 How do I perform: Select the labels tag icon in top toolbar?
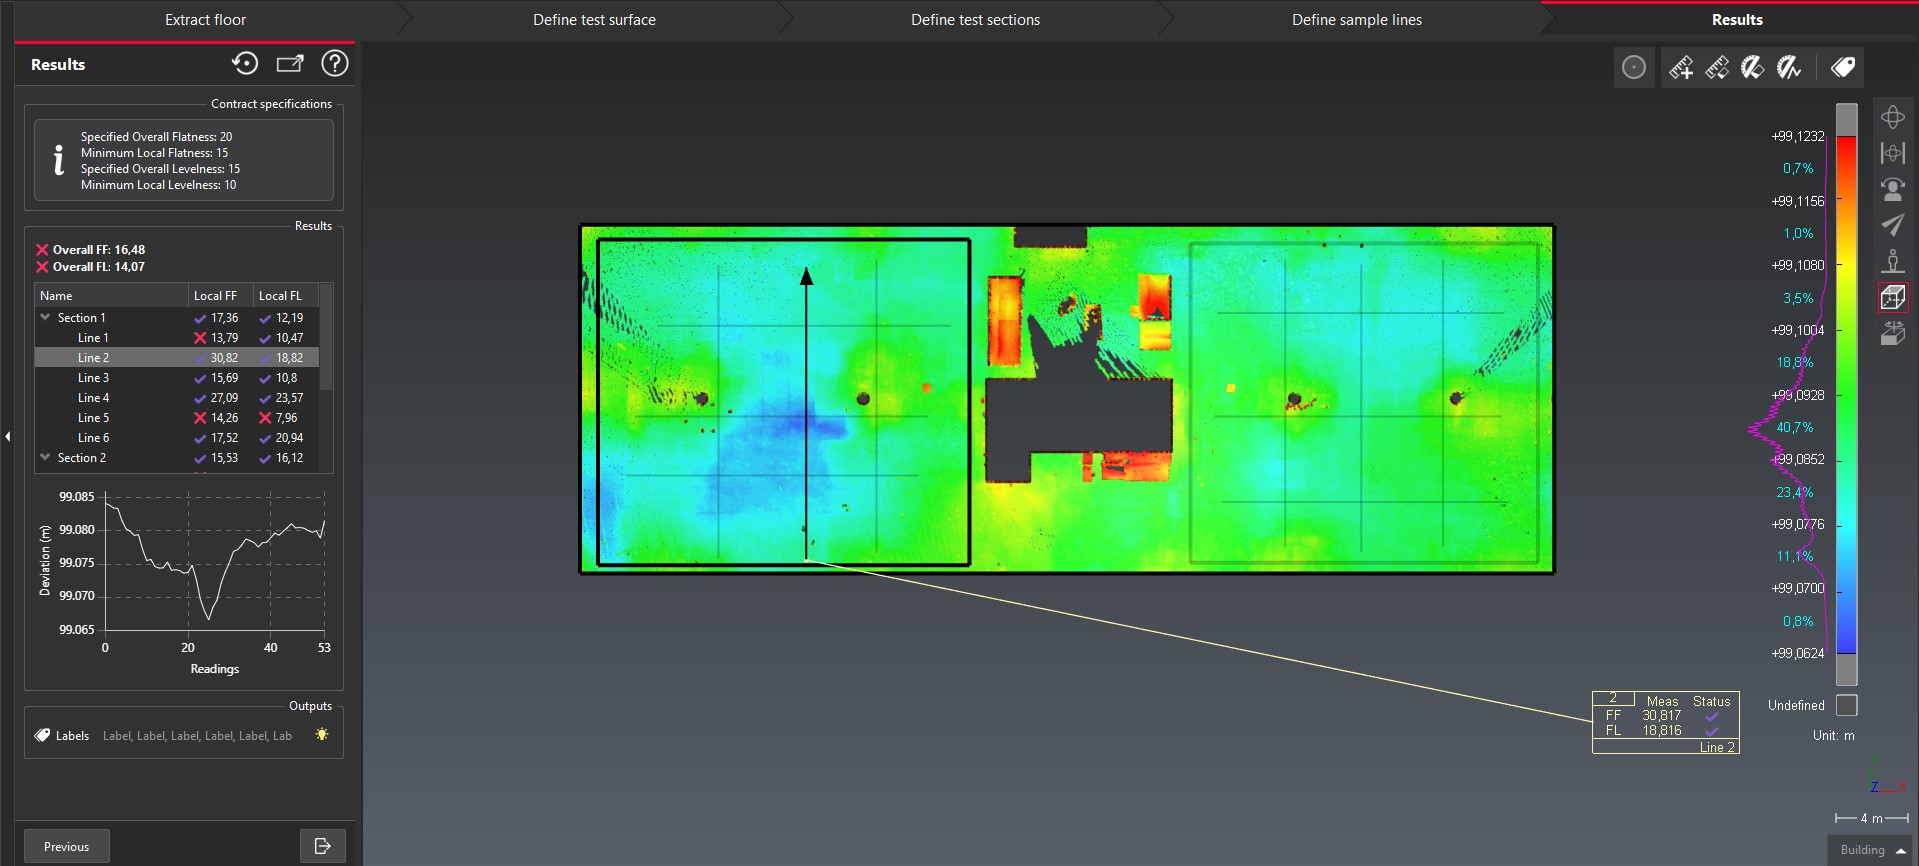point(1843,67)
